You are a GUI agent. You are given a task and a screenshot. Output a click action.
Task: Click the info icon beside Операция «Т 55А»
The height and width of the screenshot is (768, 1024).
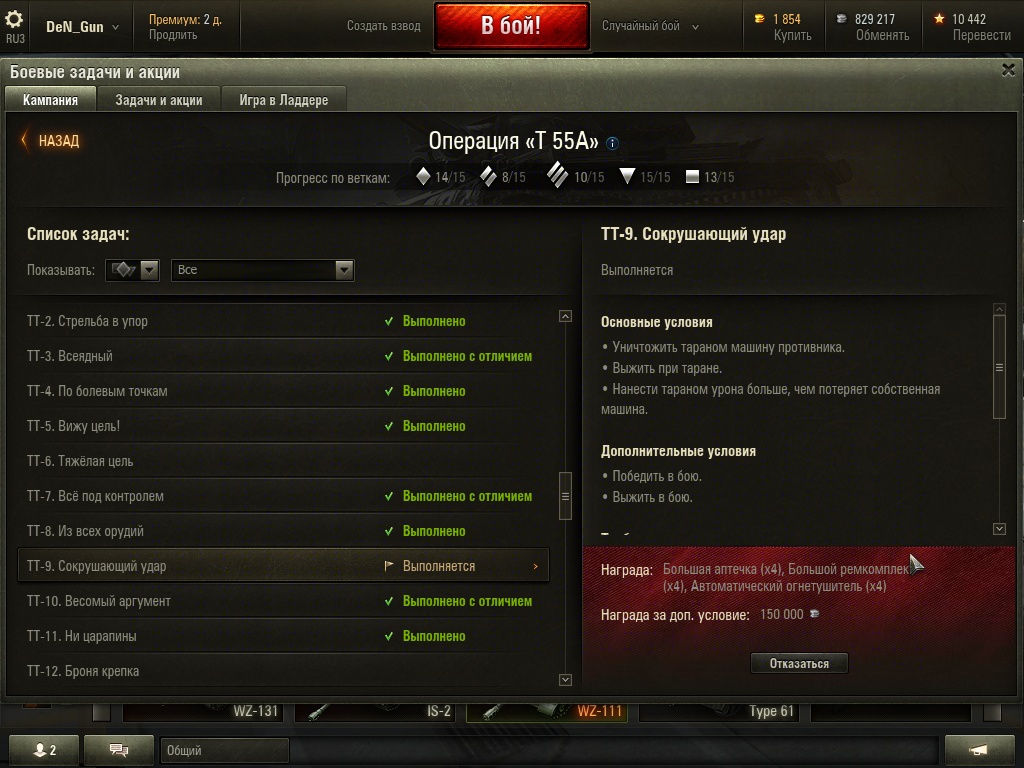click(612, 143)
